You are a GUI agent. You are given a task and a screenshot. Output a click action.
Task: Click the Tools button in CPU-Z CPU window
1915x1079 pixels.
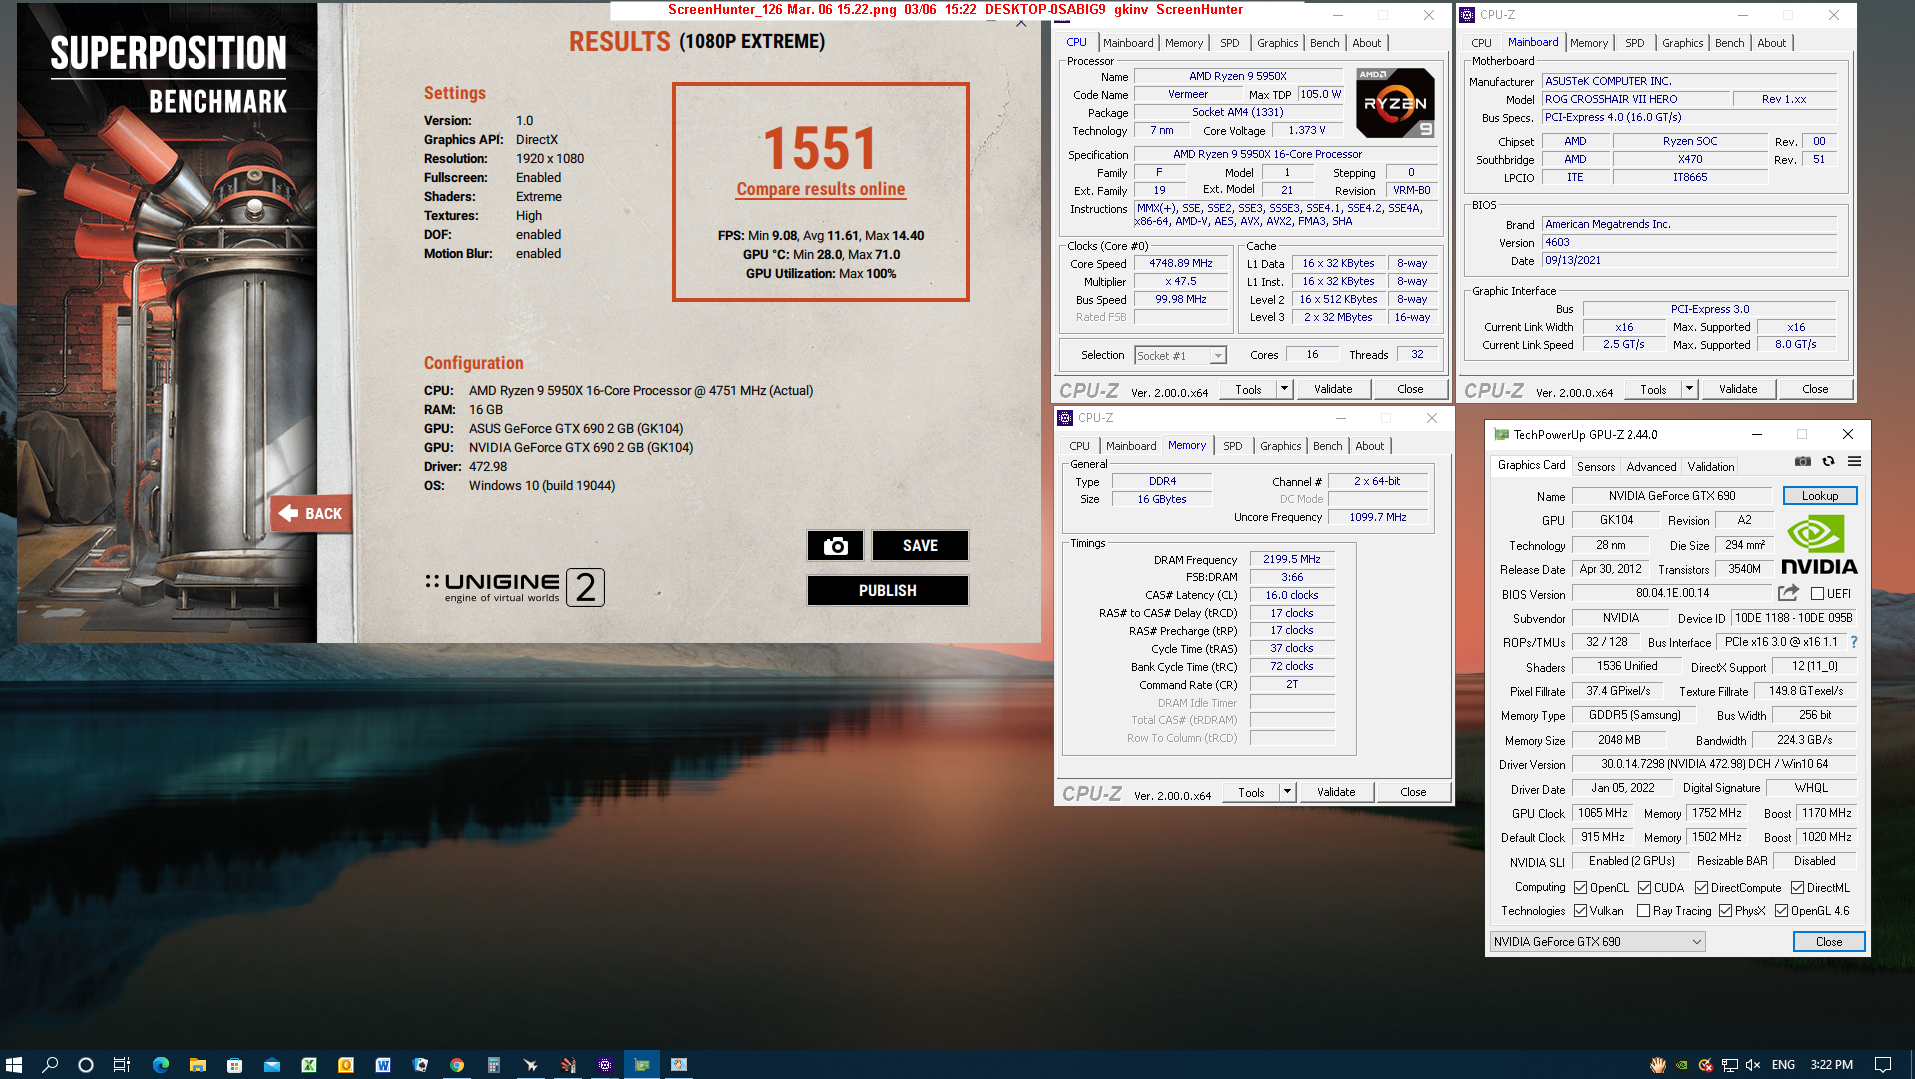[1248, 389]
